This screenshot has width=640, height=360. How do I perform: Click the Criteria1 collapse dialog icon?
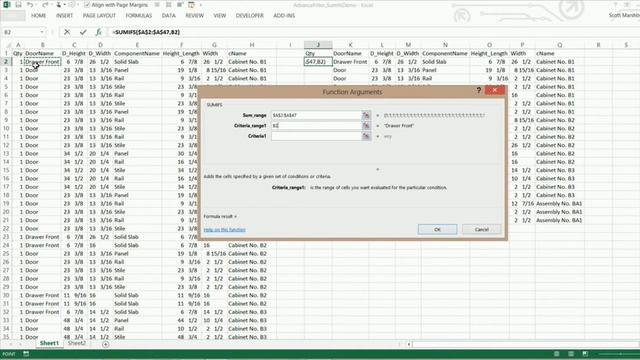(x=366, y=136)
